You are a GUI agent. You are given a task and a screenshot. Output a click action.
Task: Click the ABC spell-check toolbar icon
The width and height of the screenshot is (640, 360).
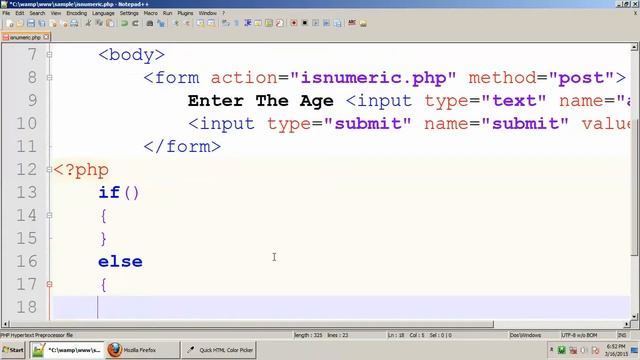(351, 23)
